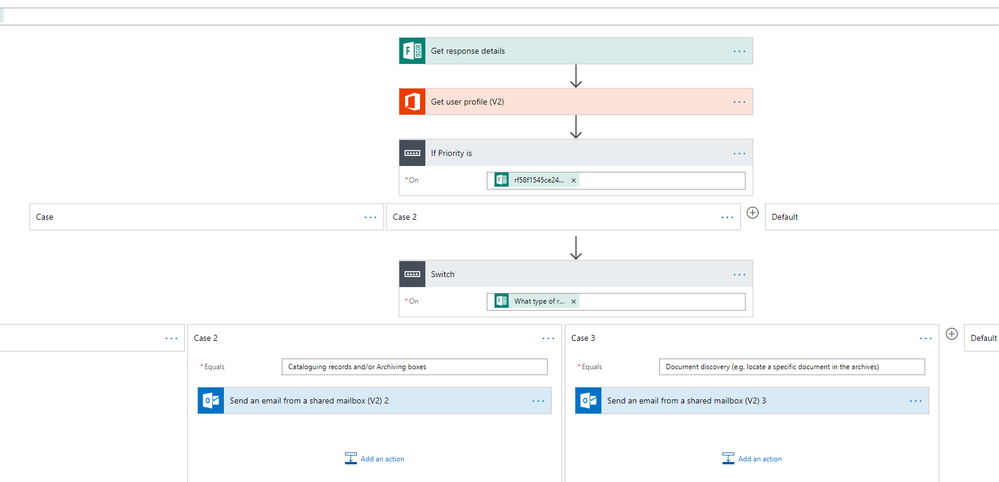
Task: Expand the Default case of If Priority is
Action: point(880,217)
